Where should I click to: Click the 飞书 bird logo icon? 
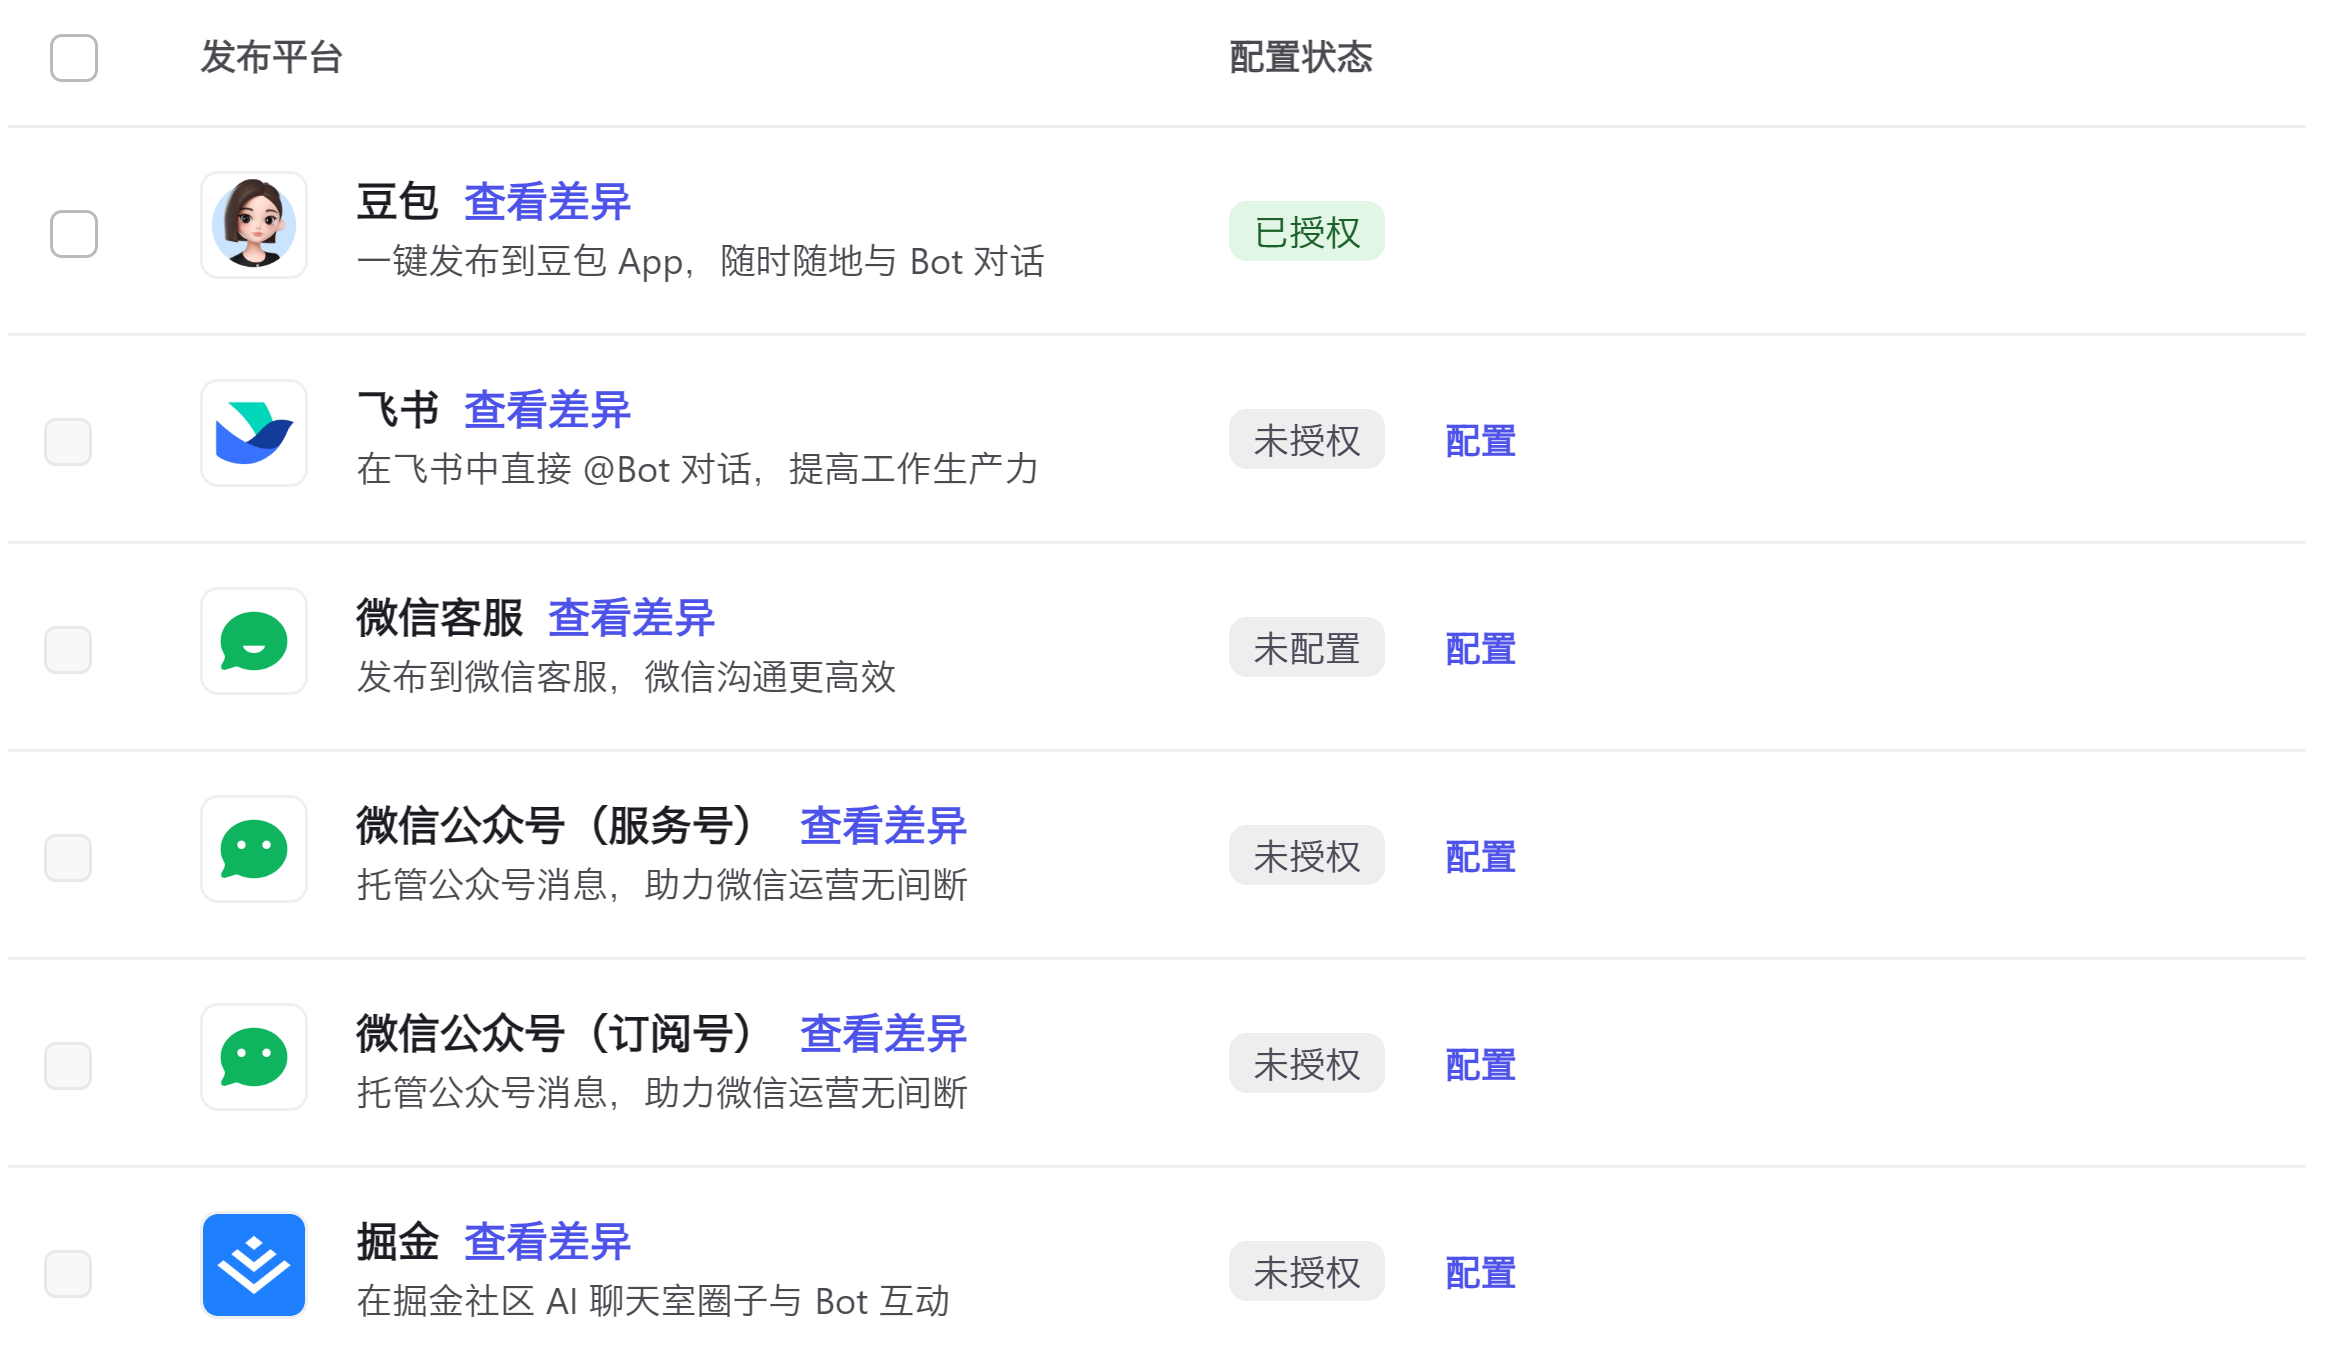(x=254, y=433)
